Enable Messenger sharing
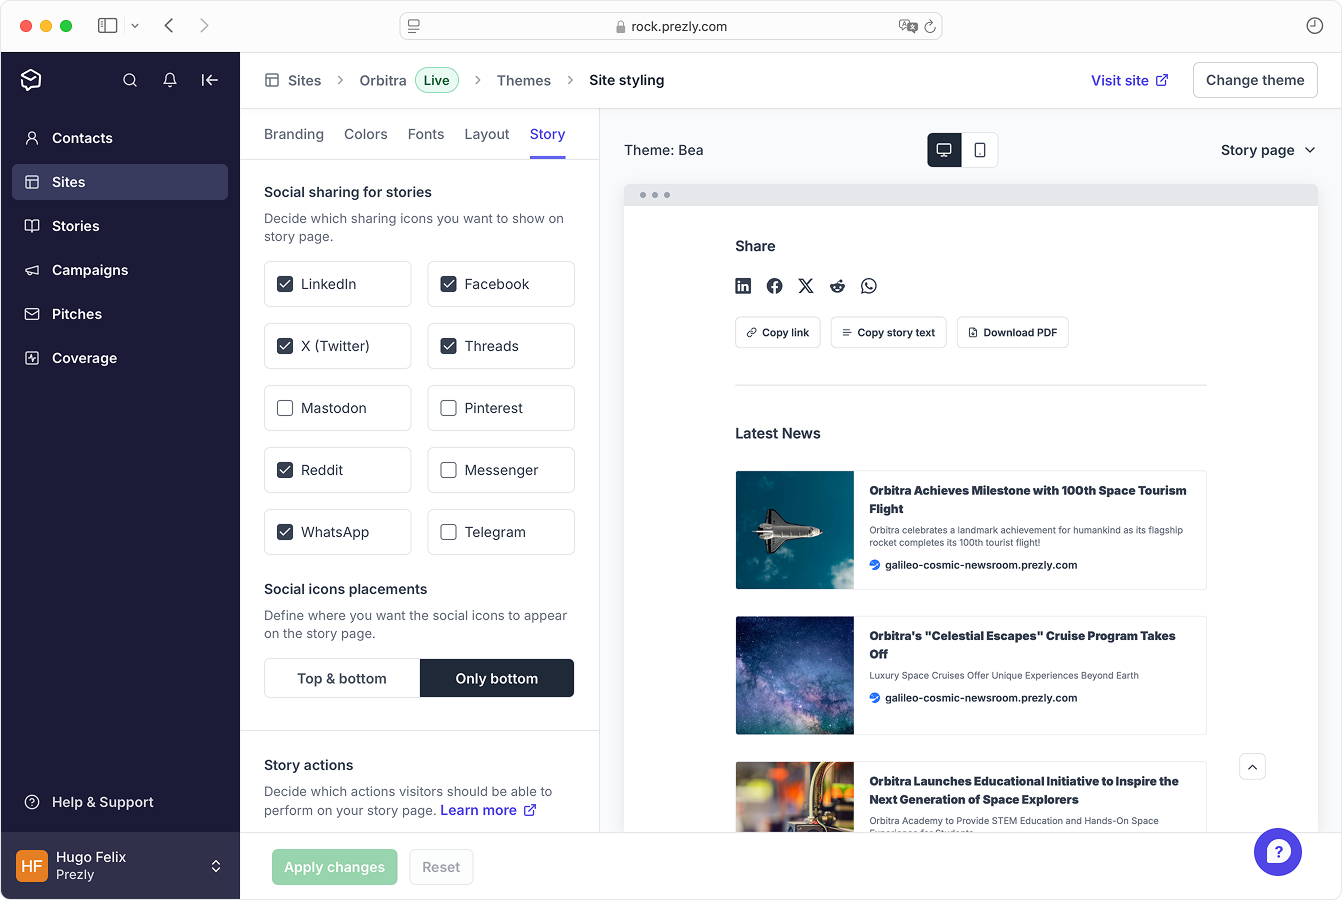Image resolution: width=1342 pixels, height=900 pixels. (448, 470)
